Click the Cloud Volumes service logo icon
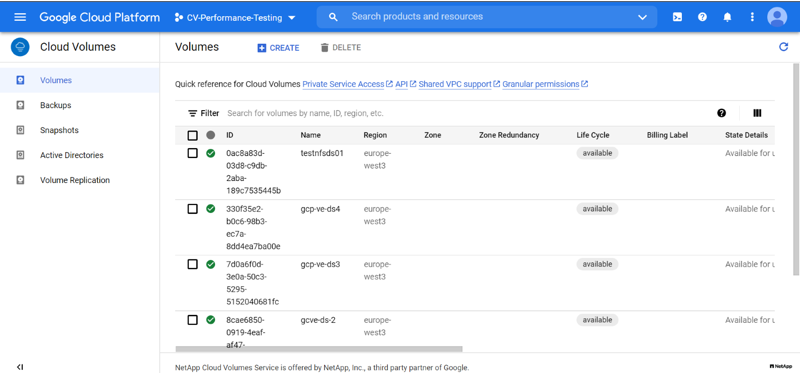Image resolution: width=800 pixels, height=373 pixels. [20, 47]
